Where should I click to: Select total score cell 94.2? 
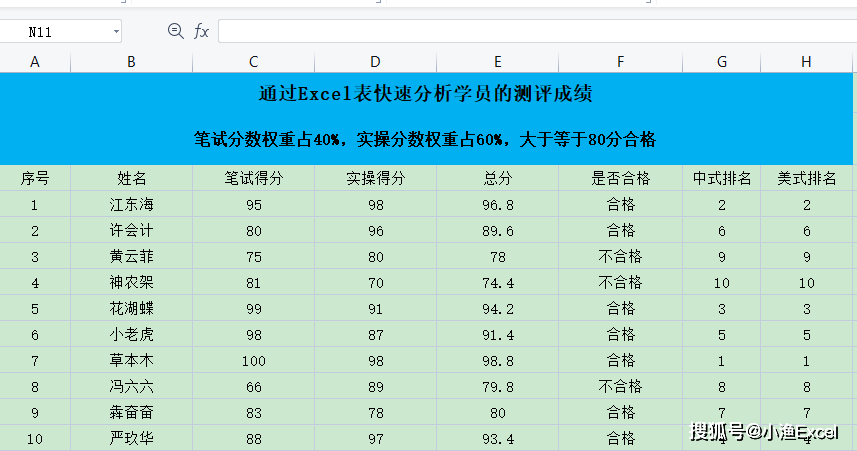497,308
